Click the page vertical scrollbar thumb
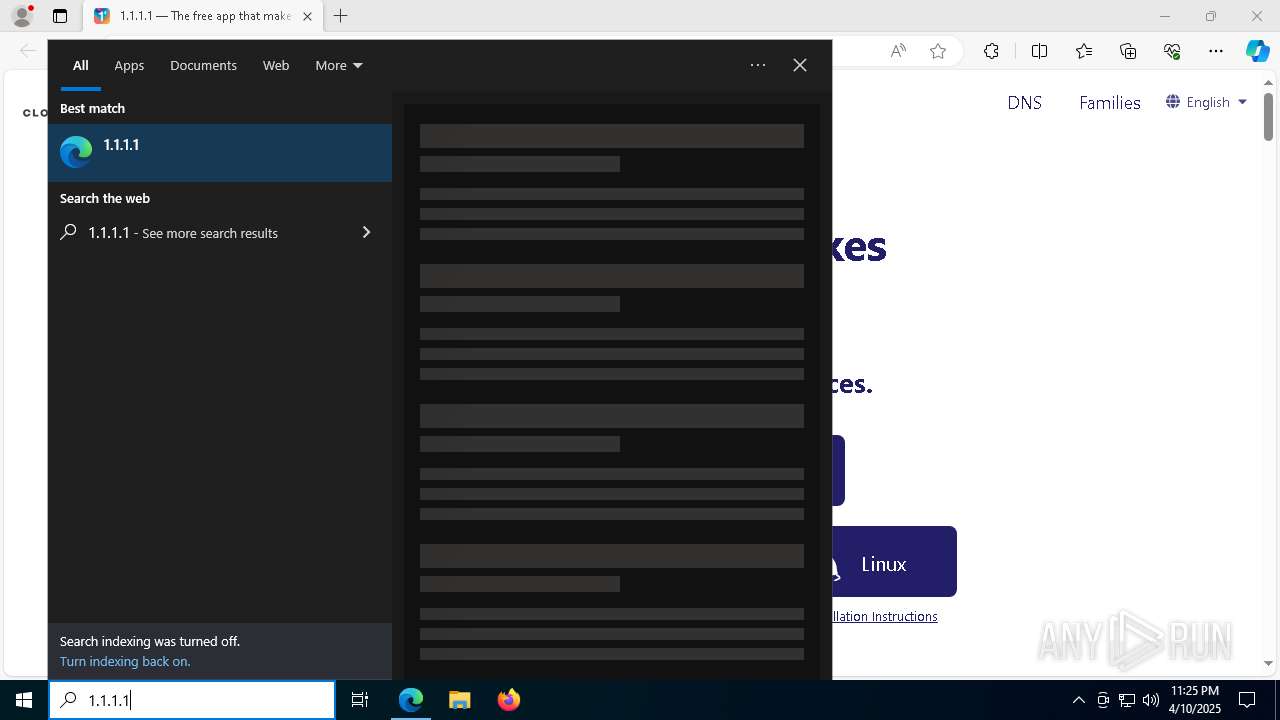 click(1268, 116)
